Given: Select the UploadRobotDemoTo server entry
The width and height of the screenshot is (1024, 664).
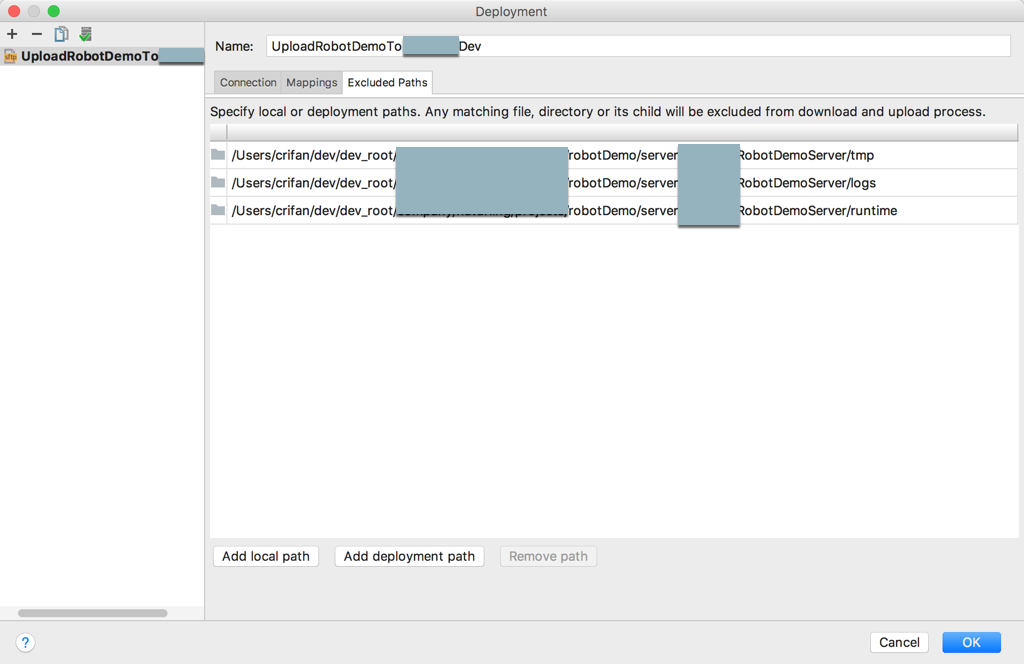Looking at the screenshot, I should (x=102, y=56).
